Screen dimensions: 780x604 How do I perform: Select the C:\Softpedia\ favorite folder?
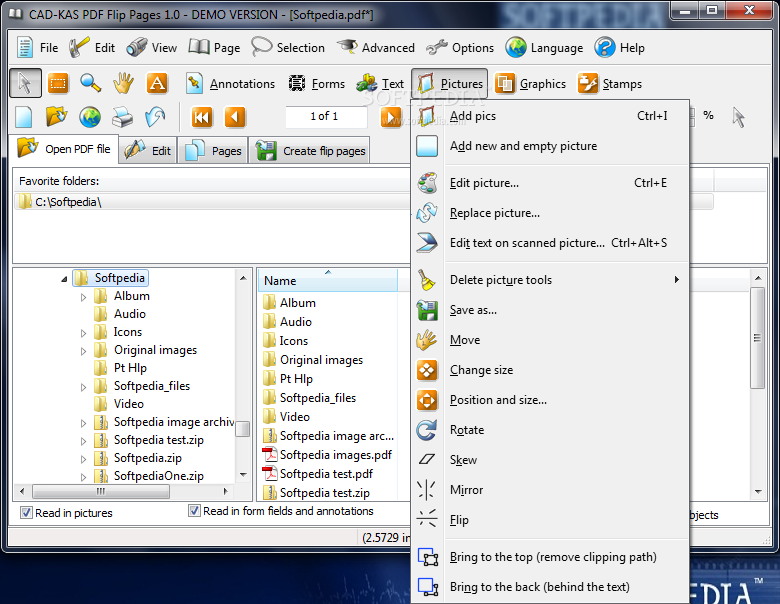click(x=363, y=202)
